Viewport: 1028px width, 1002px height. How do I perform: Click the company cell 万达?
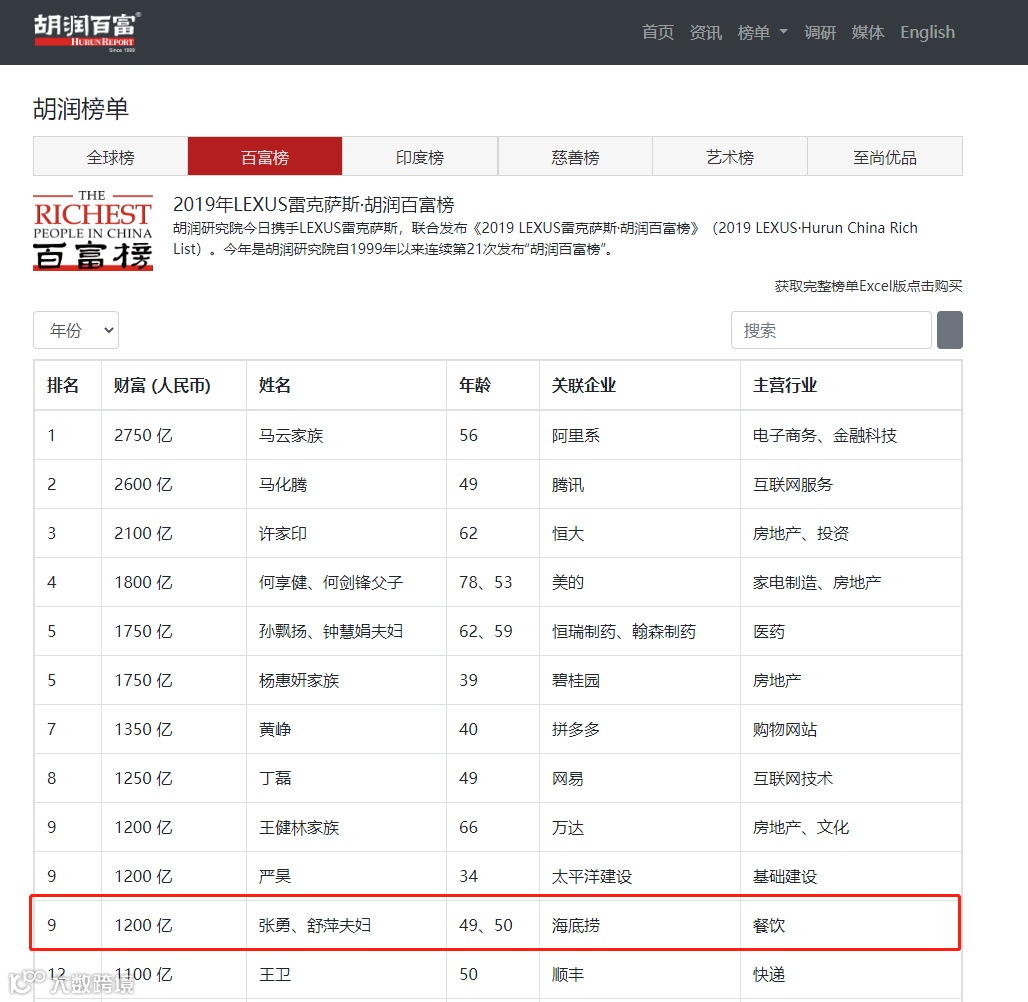pos(568,828)
